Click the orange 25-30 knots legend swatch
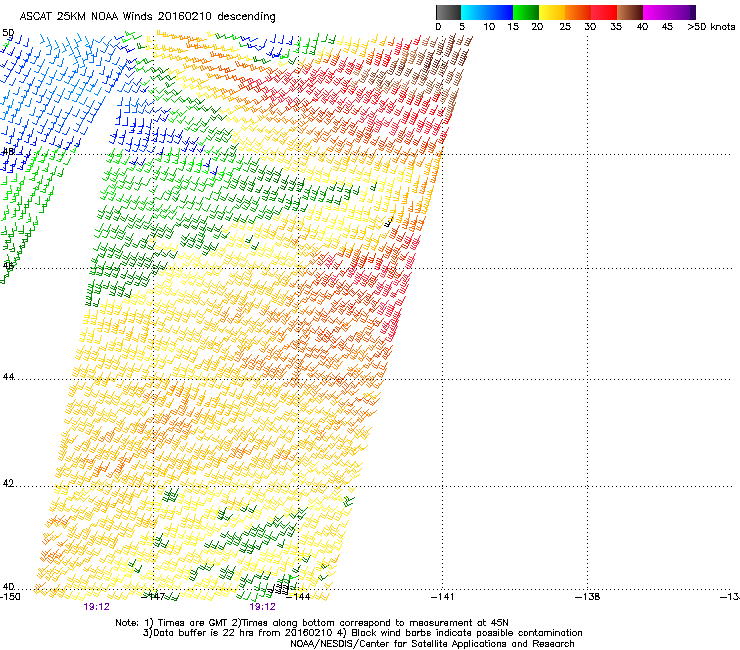Screen dimensions: 740x650 pos(578,12)
